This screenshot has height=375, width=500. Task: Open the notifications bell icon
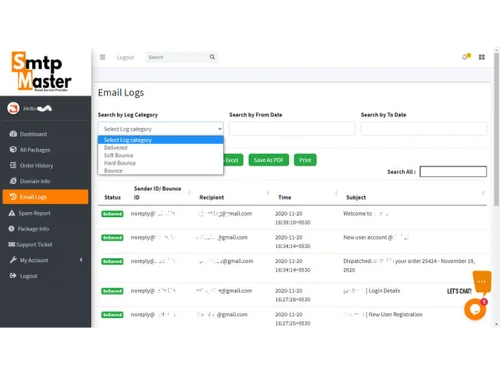[x=465, y=57]
